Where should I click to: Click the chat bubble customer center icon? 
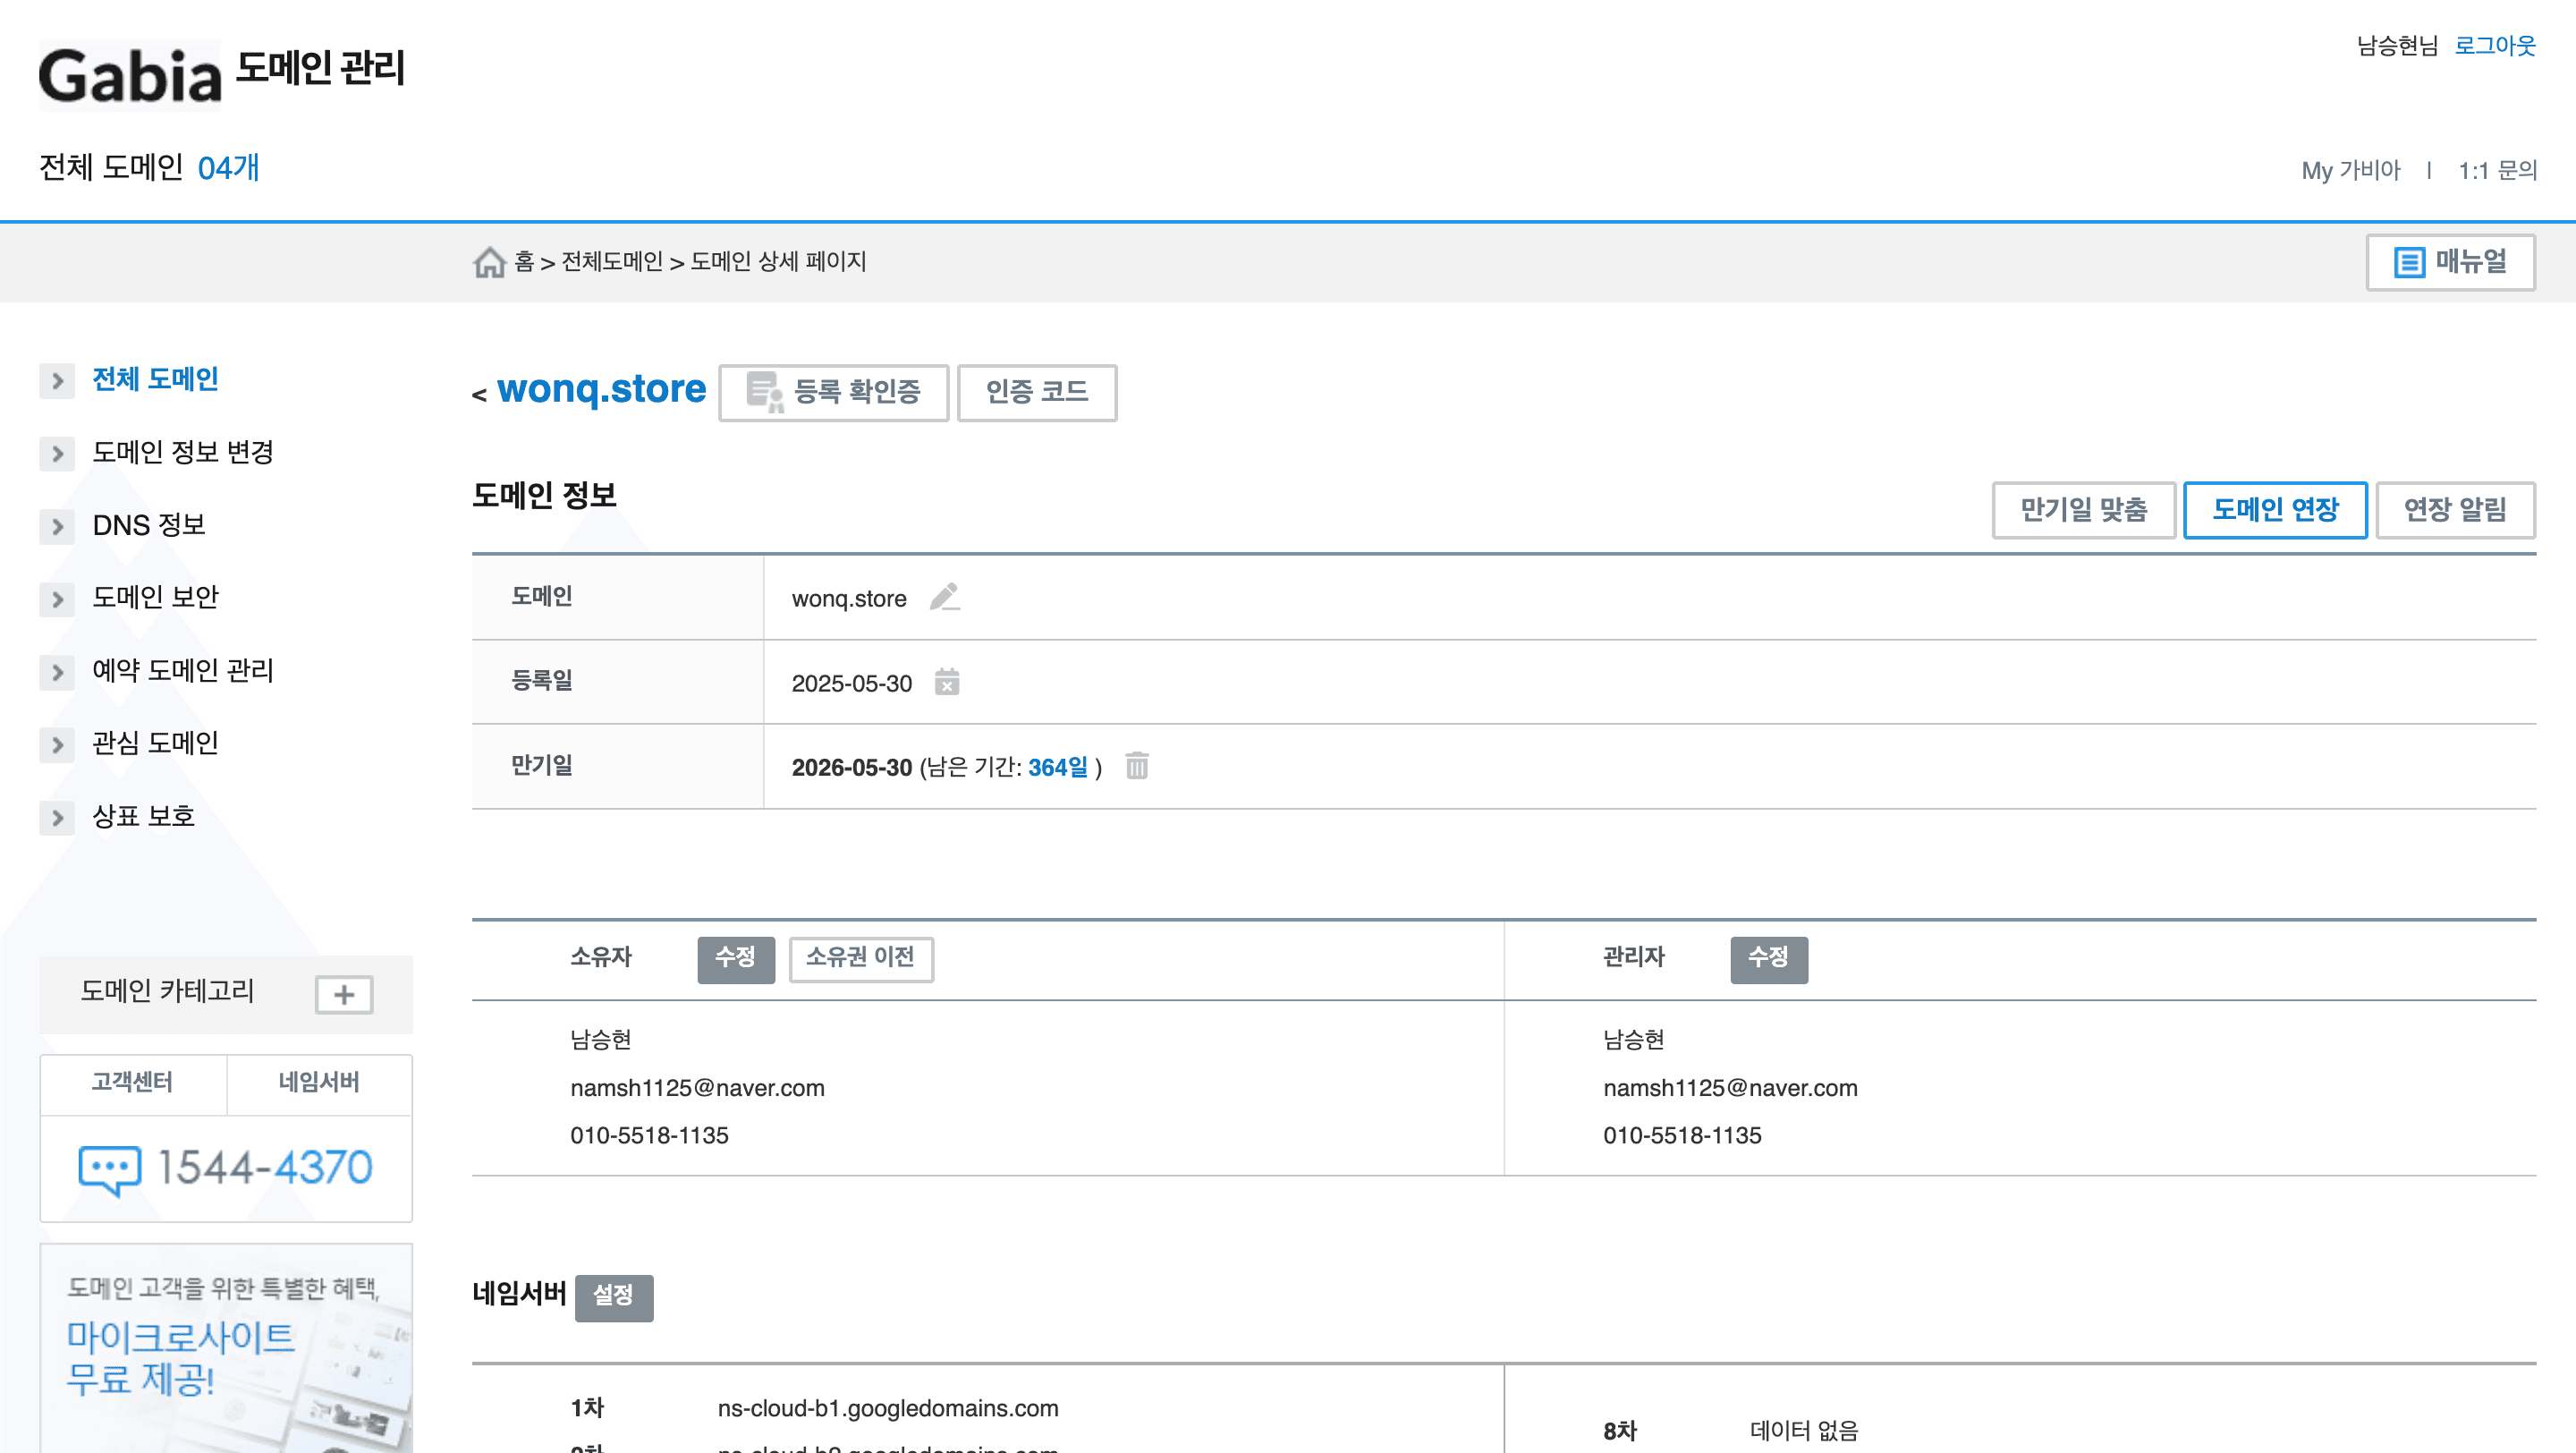tap(109, 1168)
